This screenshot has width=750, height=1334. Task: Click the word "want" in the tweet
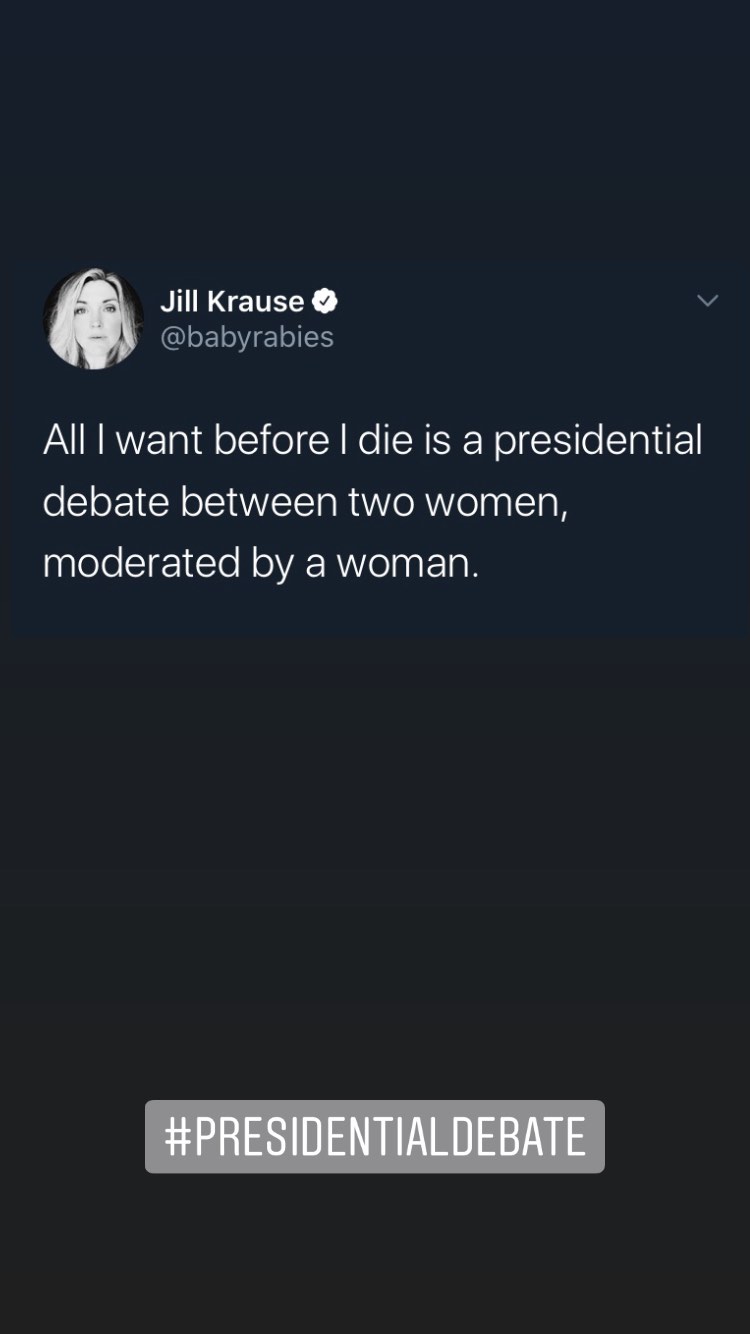[x=157, y=440]
